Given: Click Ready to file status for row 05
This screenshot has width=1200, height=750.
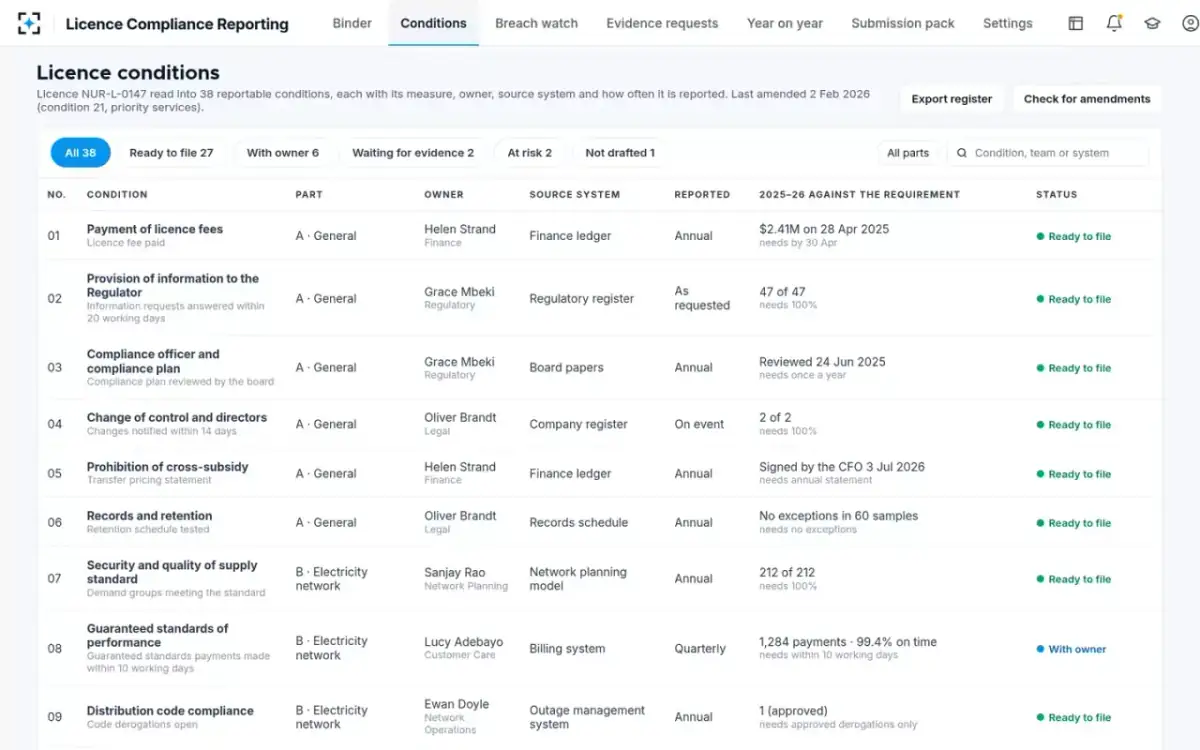Looking at the screenshot, I should 1073,474.
